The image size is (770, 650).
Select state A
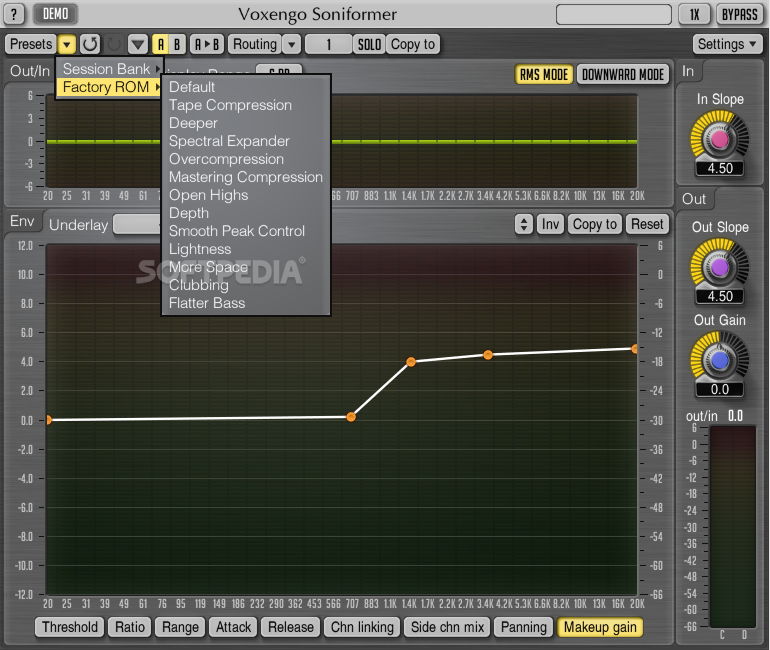click(x=161, y=44)
